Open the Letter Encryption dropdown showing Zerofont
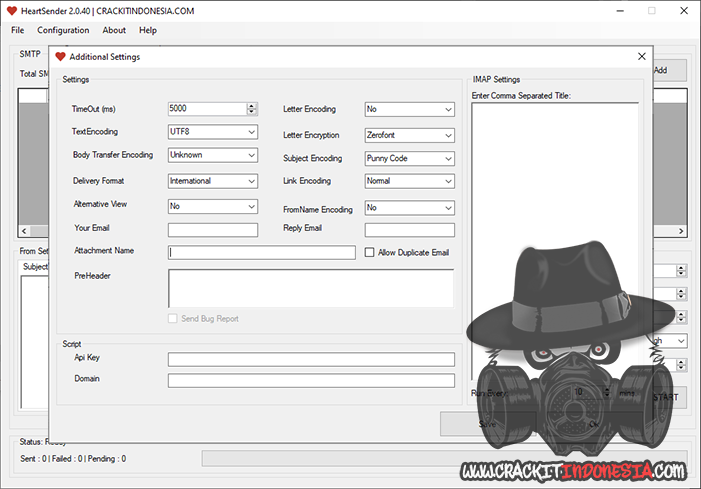This screenshot has width=701, height=489. pyautogui.click(x=410, y=135)
